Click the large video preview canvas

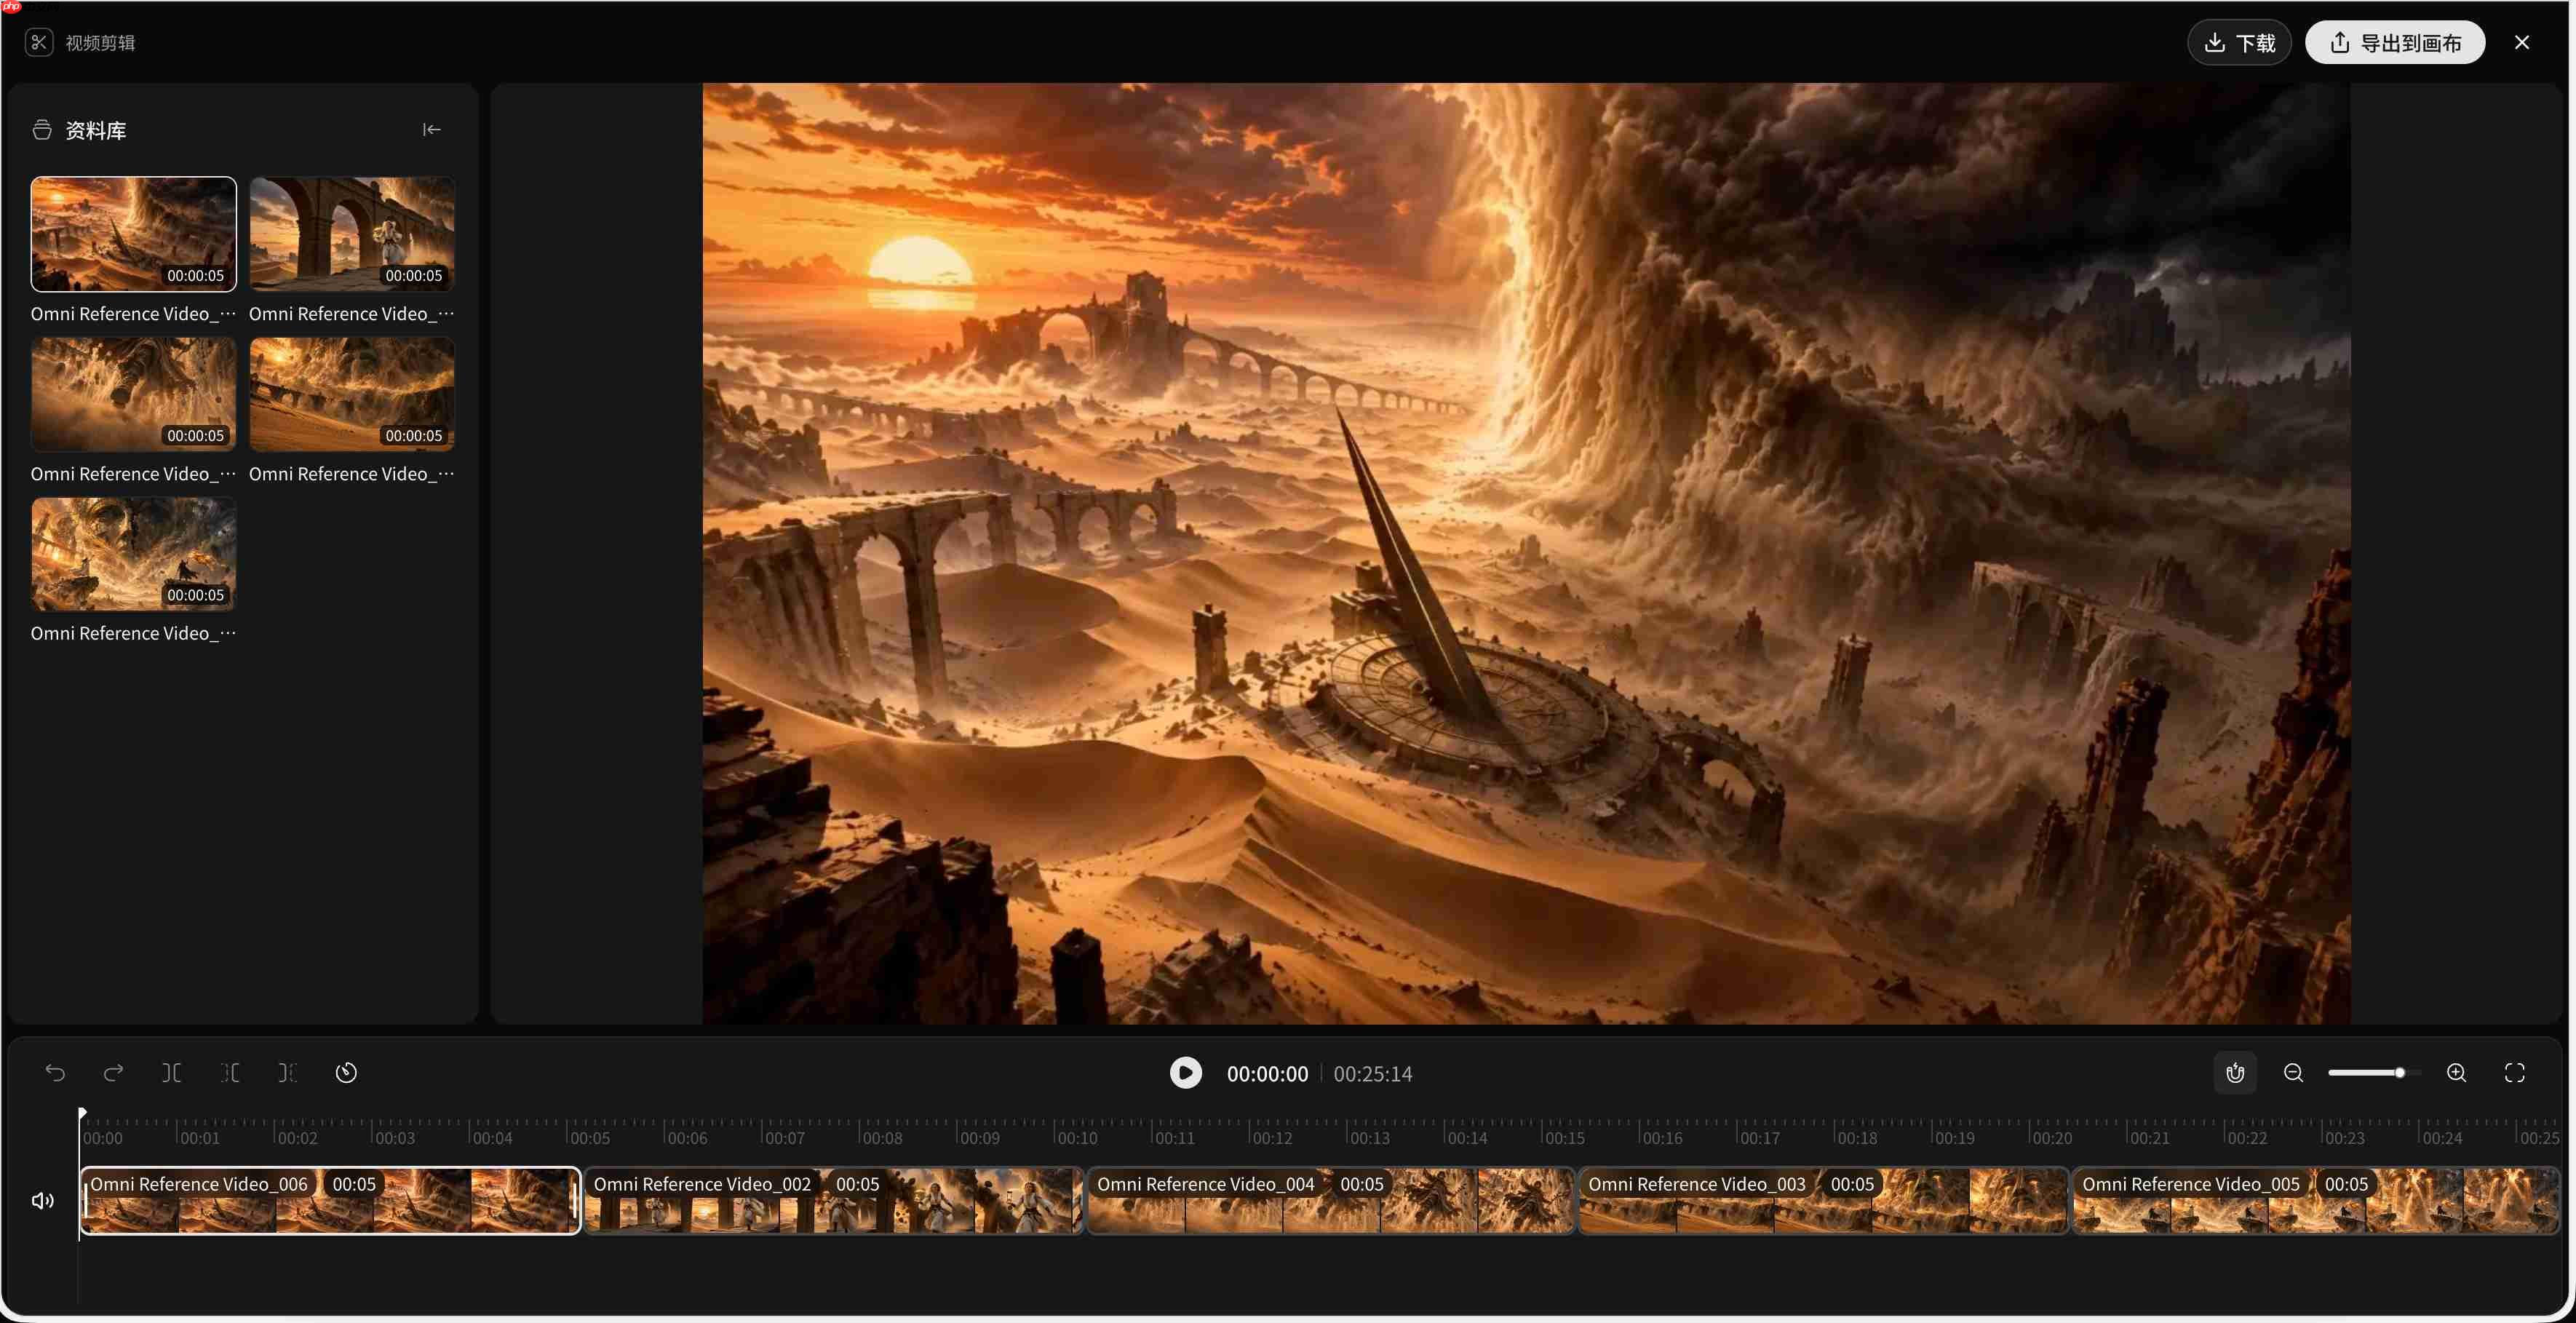1526,553
